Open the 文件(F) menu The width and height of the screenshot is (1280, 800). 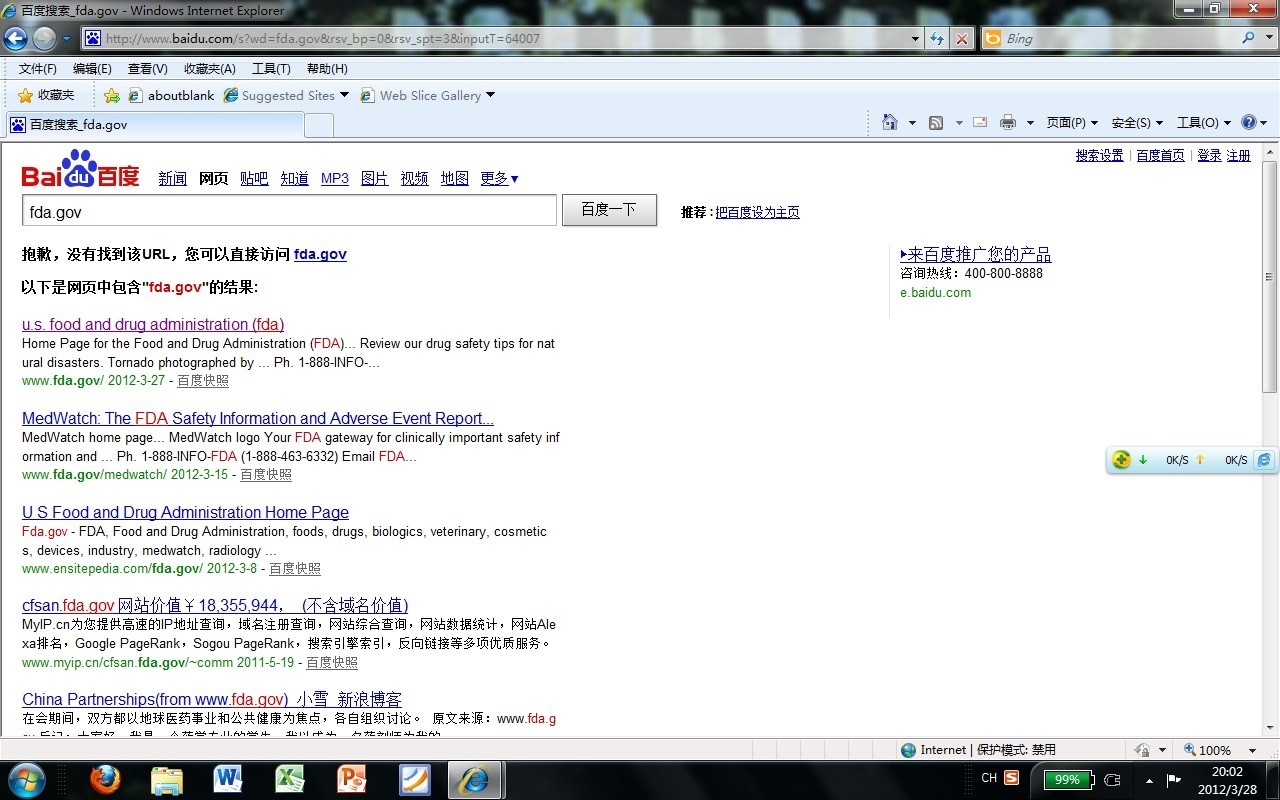point(38,69)
